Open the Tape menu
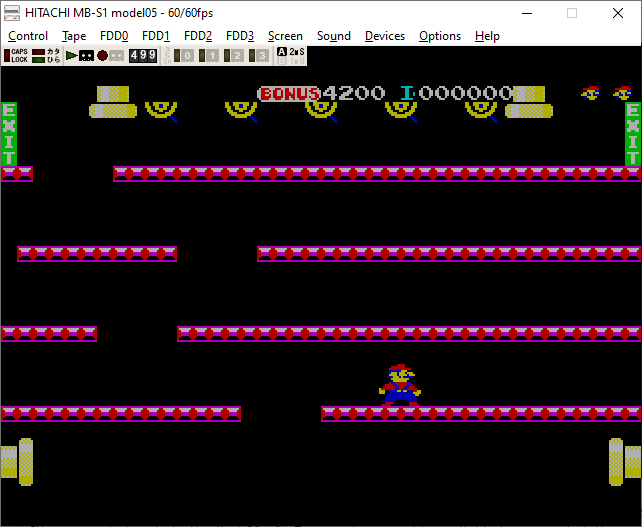The image size is (642, 527). tap(74, 36)
